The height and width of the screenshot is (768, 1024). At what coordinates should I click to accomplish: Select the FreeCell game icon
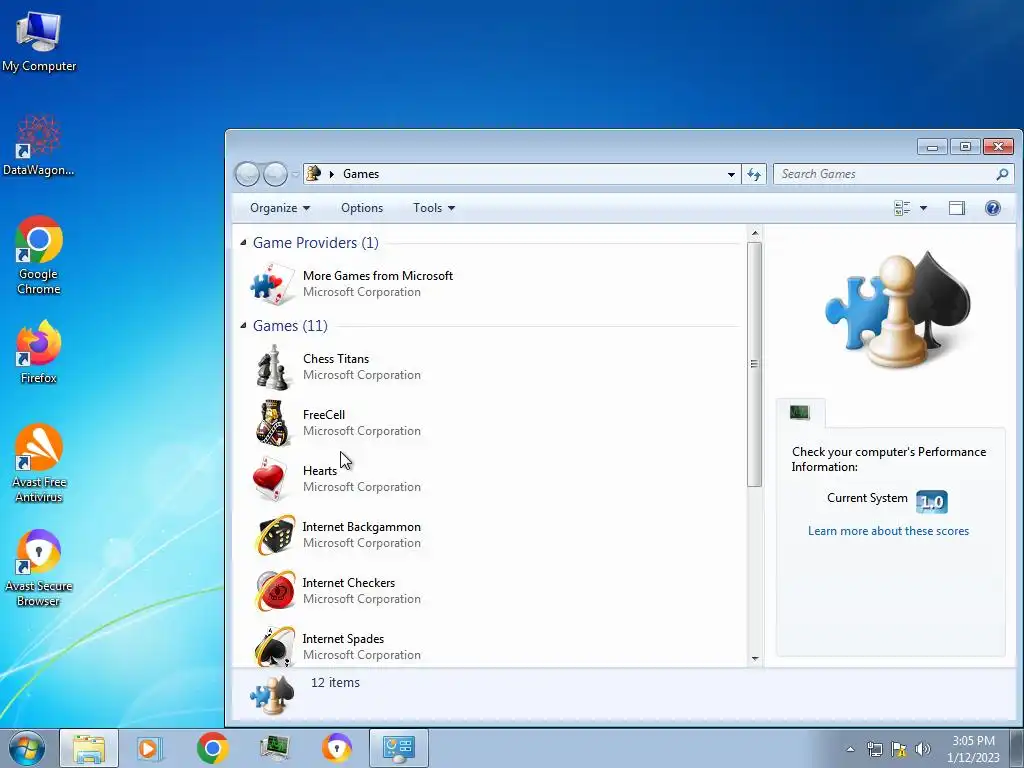click(x=273, y=423)
